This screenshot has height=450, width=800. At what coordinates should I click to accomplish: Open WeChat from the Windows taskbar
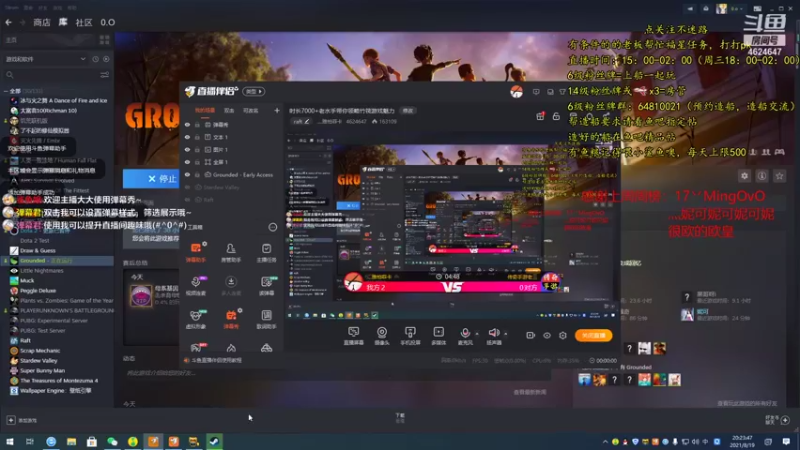click(x=112, y=441)
